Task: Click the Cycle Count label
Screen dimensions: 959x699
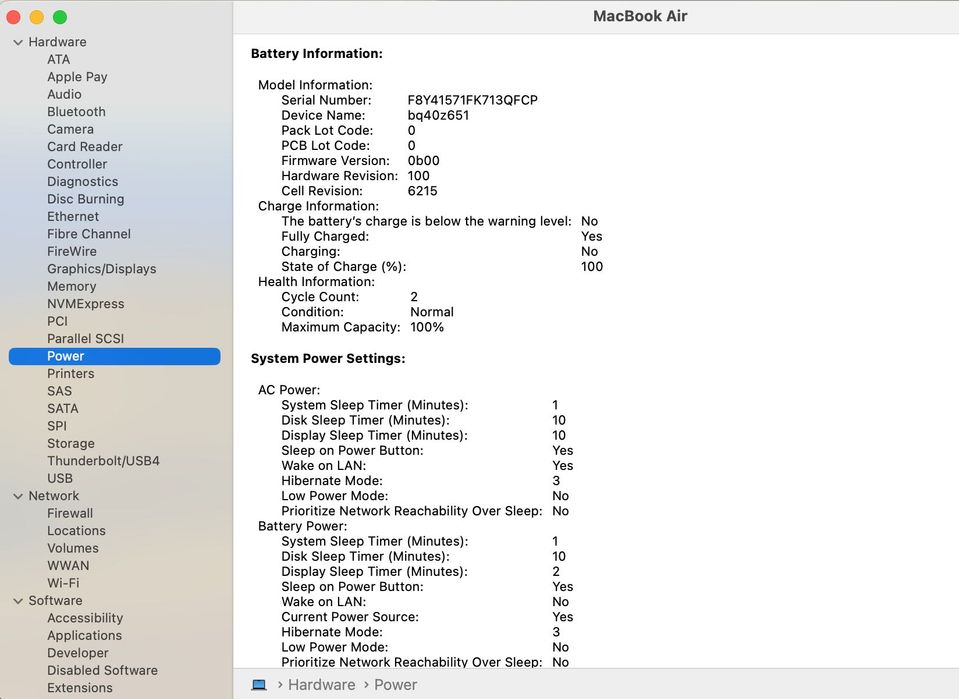Action: [x=320, y=297]
